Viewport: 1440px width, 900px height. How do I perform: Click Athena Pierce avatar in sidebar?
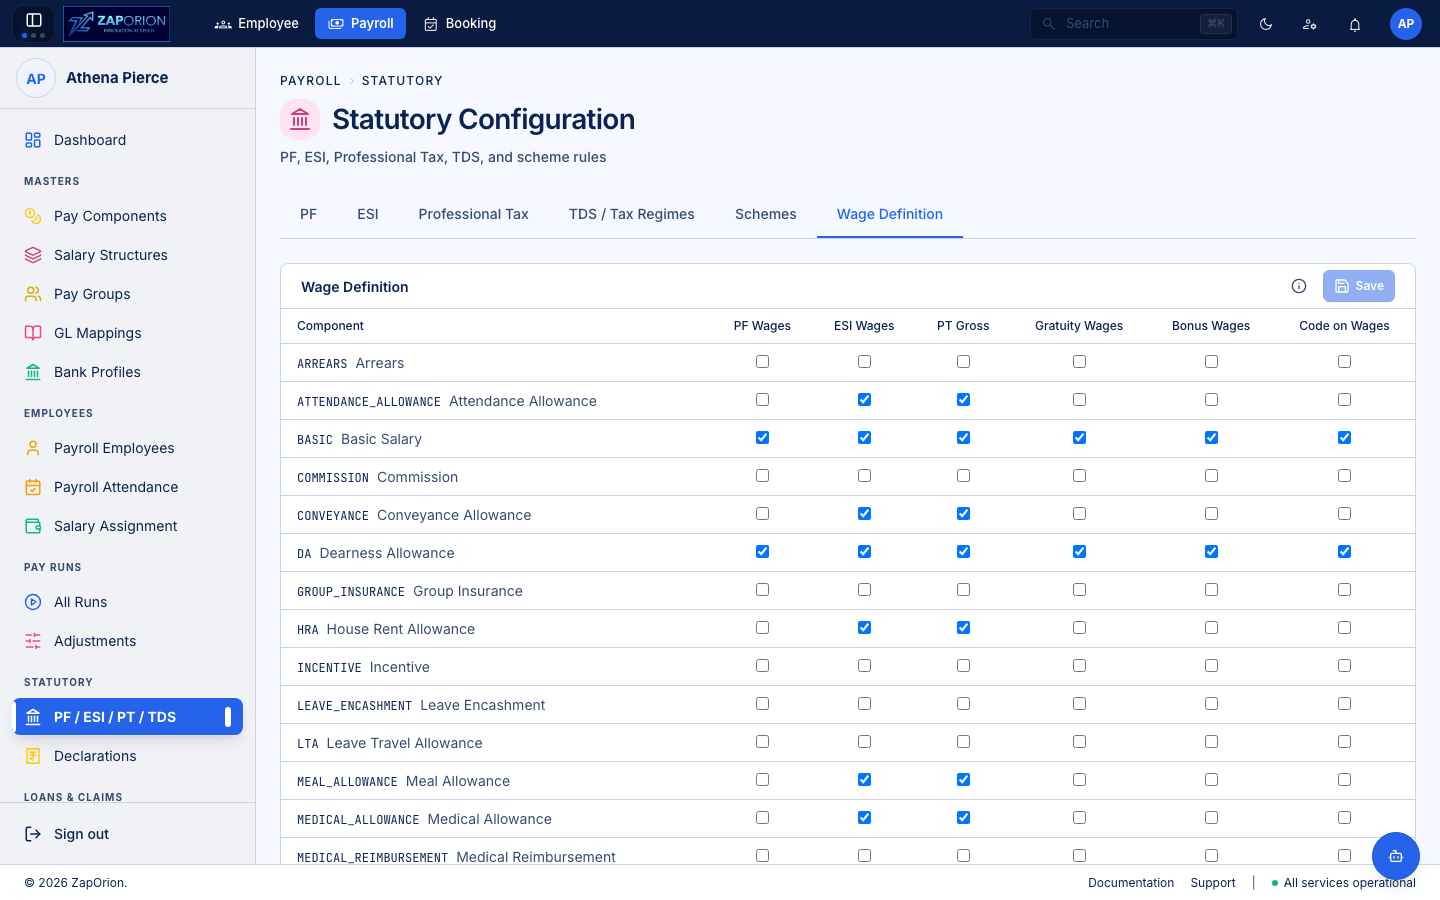36,78
